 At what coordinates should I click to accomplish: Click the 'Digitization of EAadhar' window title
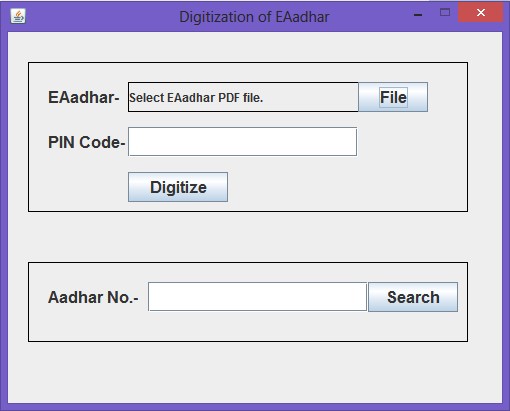pos(254,17)
